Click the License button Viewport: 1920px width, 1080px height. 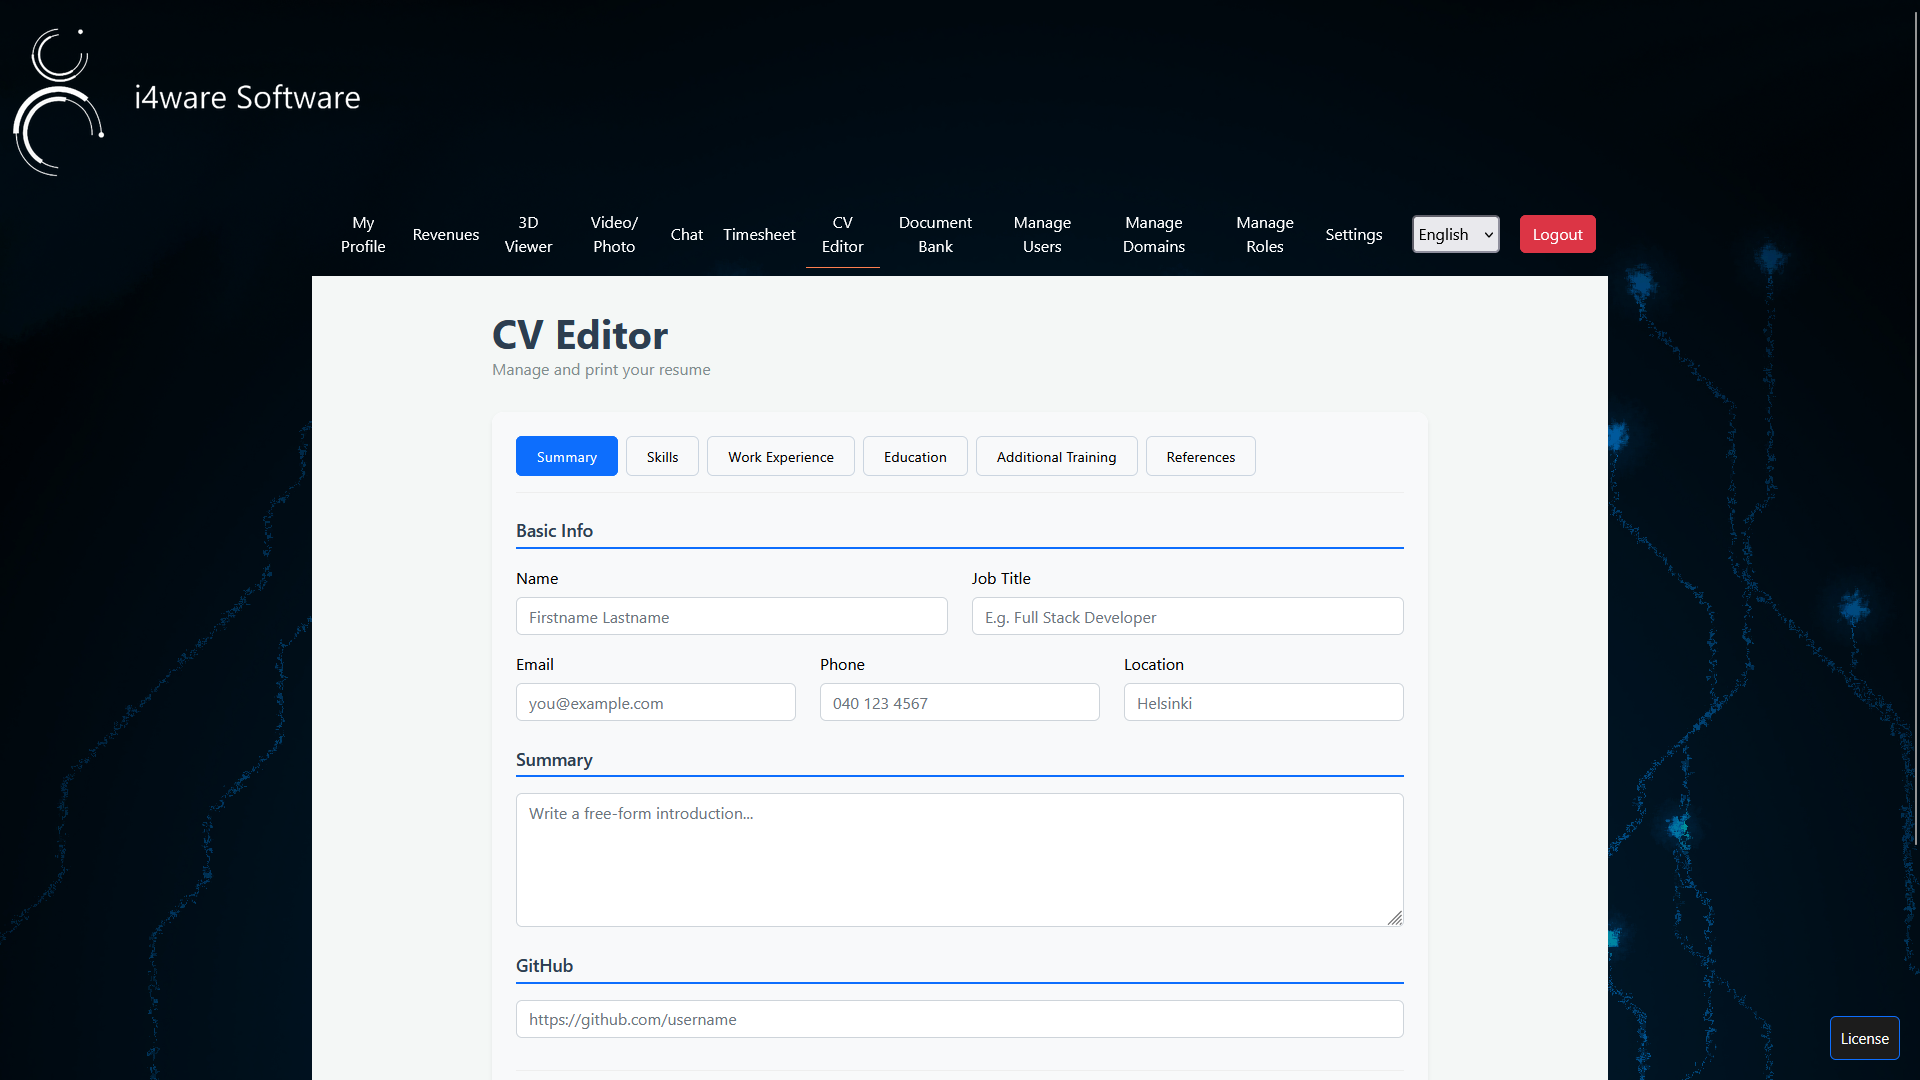(1865, 1038)
